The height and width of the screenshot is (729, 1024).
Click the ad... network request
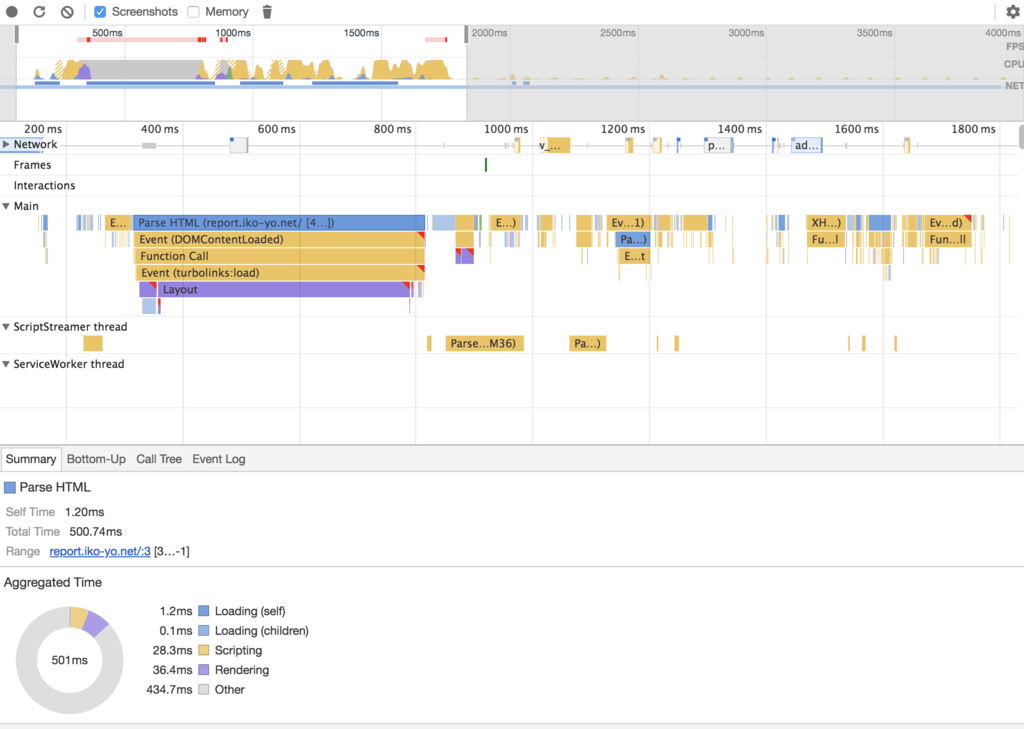coord(807,145)
